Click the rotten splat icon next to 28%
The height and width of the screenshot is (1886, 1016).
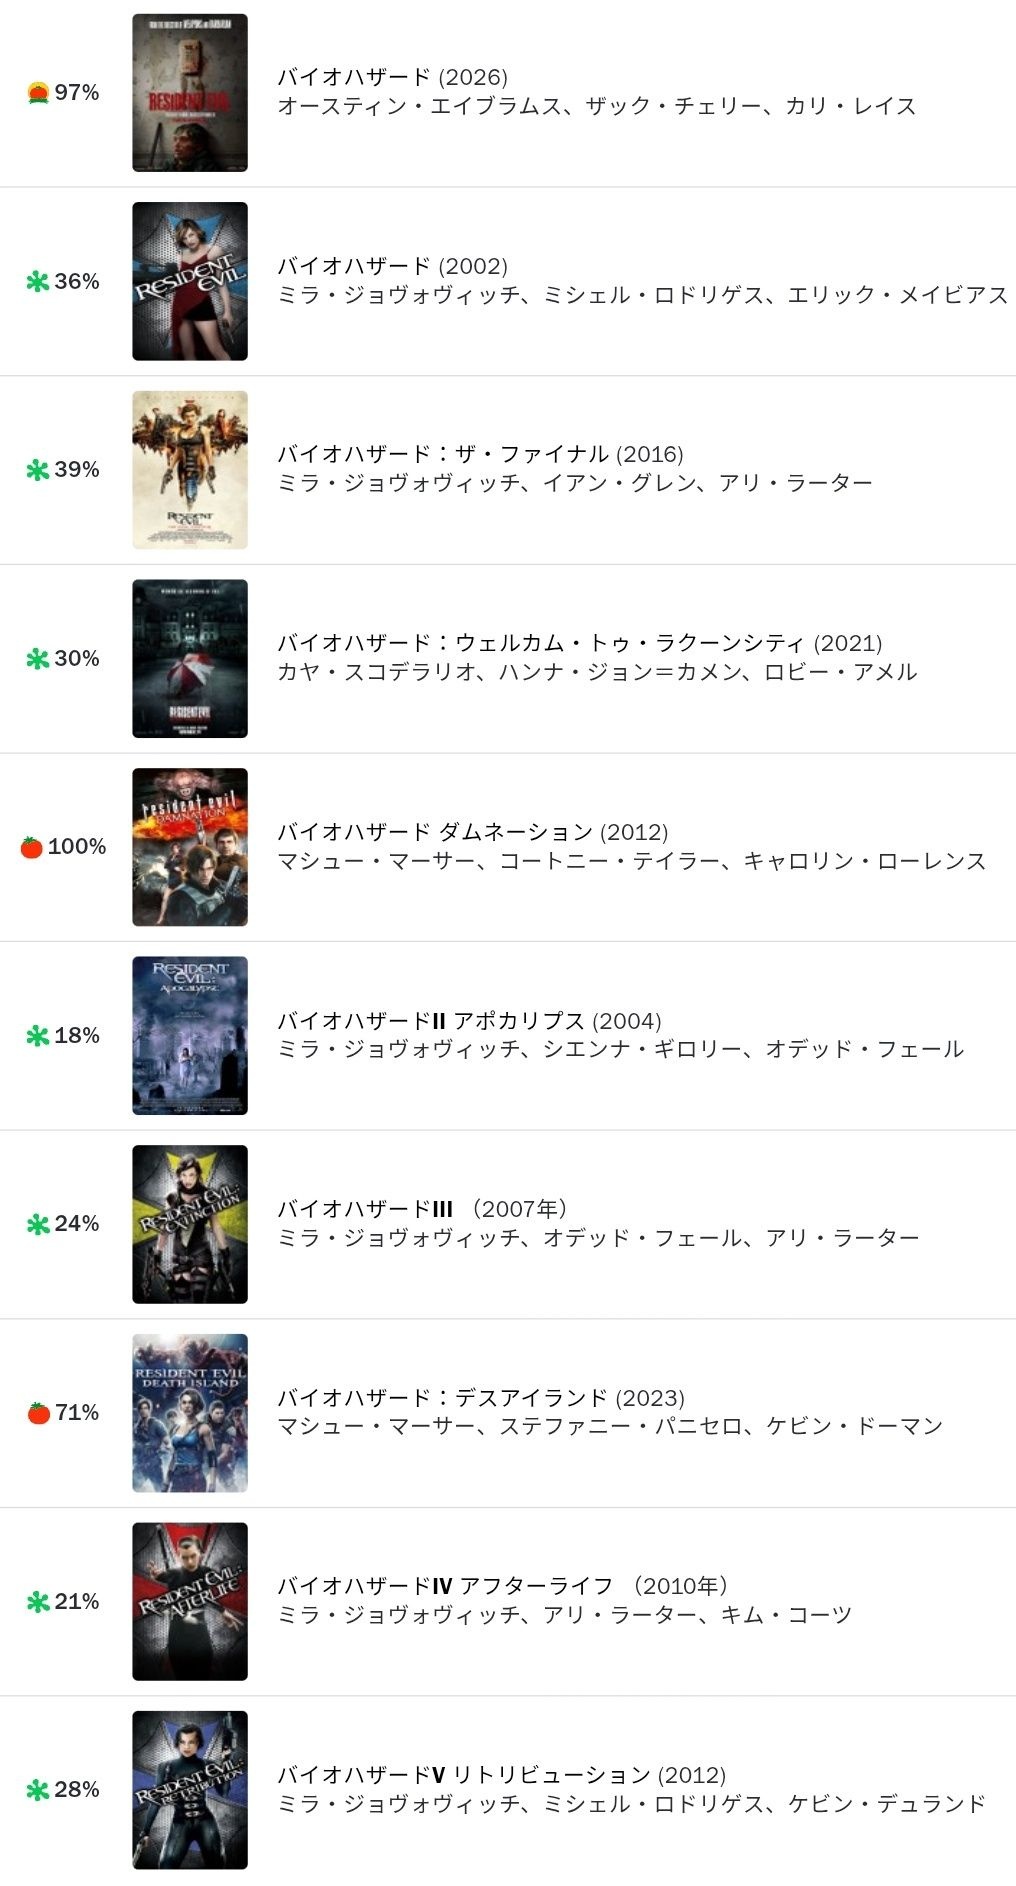coord(38,1790)
